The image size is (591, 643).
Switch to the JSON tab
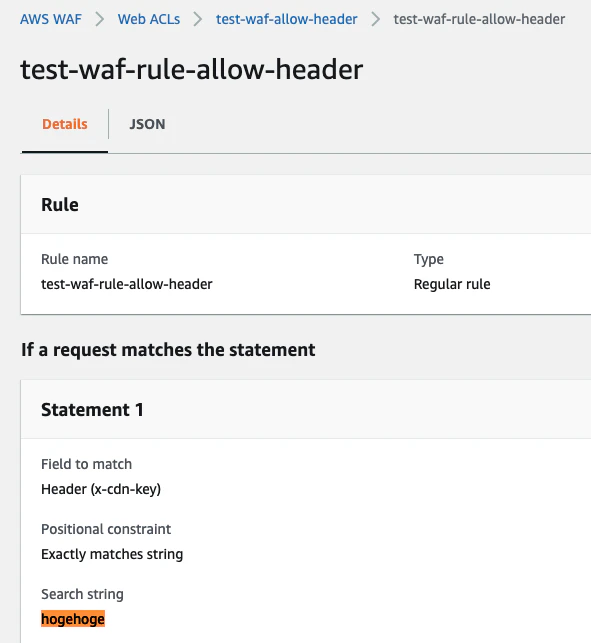[147, 124]
